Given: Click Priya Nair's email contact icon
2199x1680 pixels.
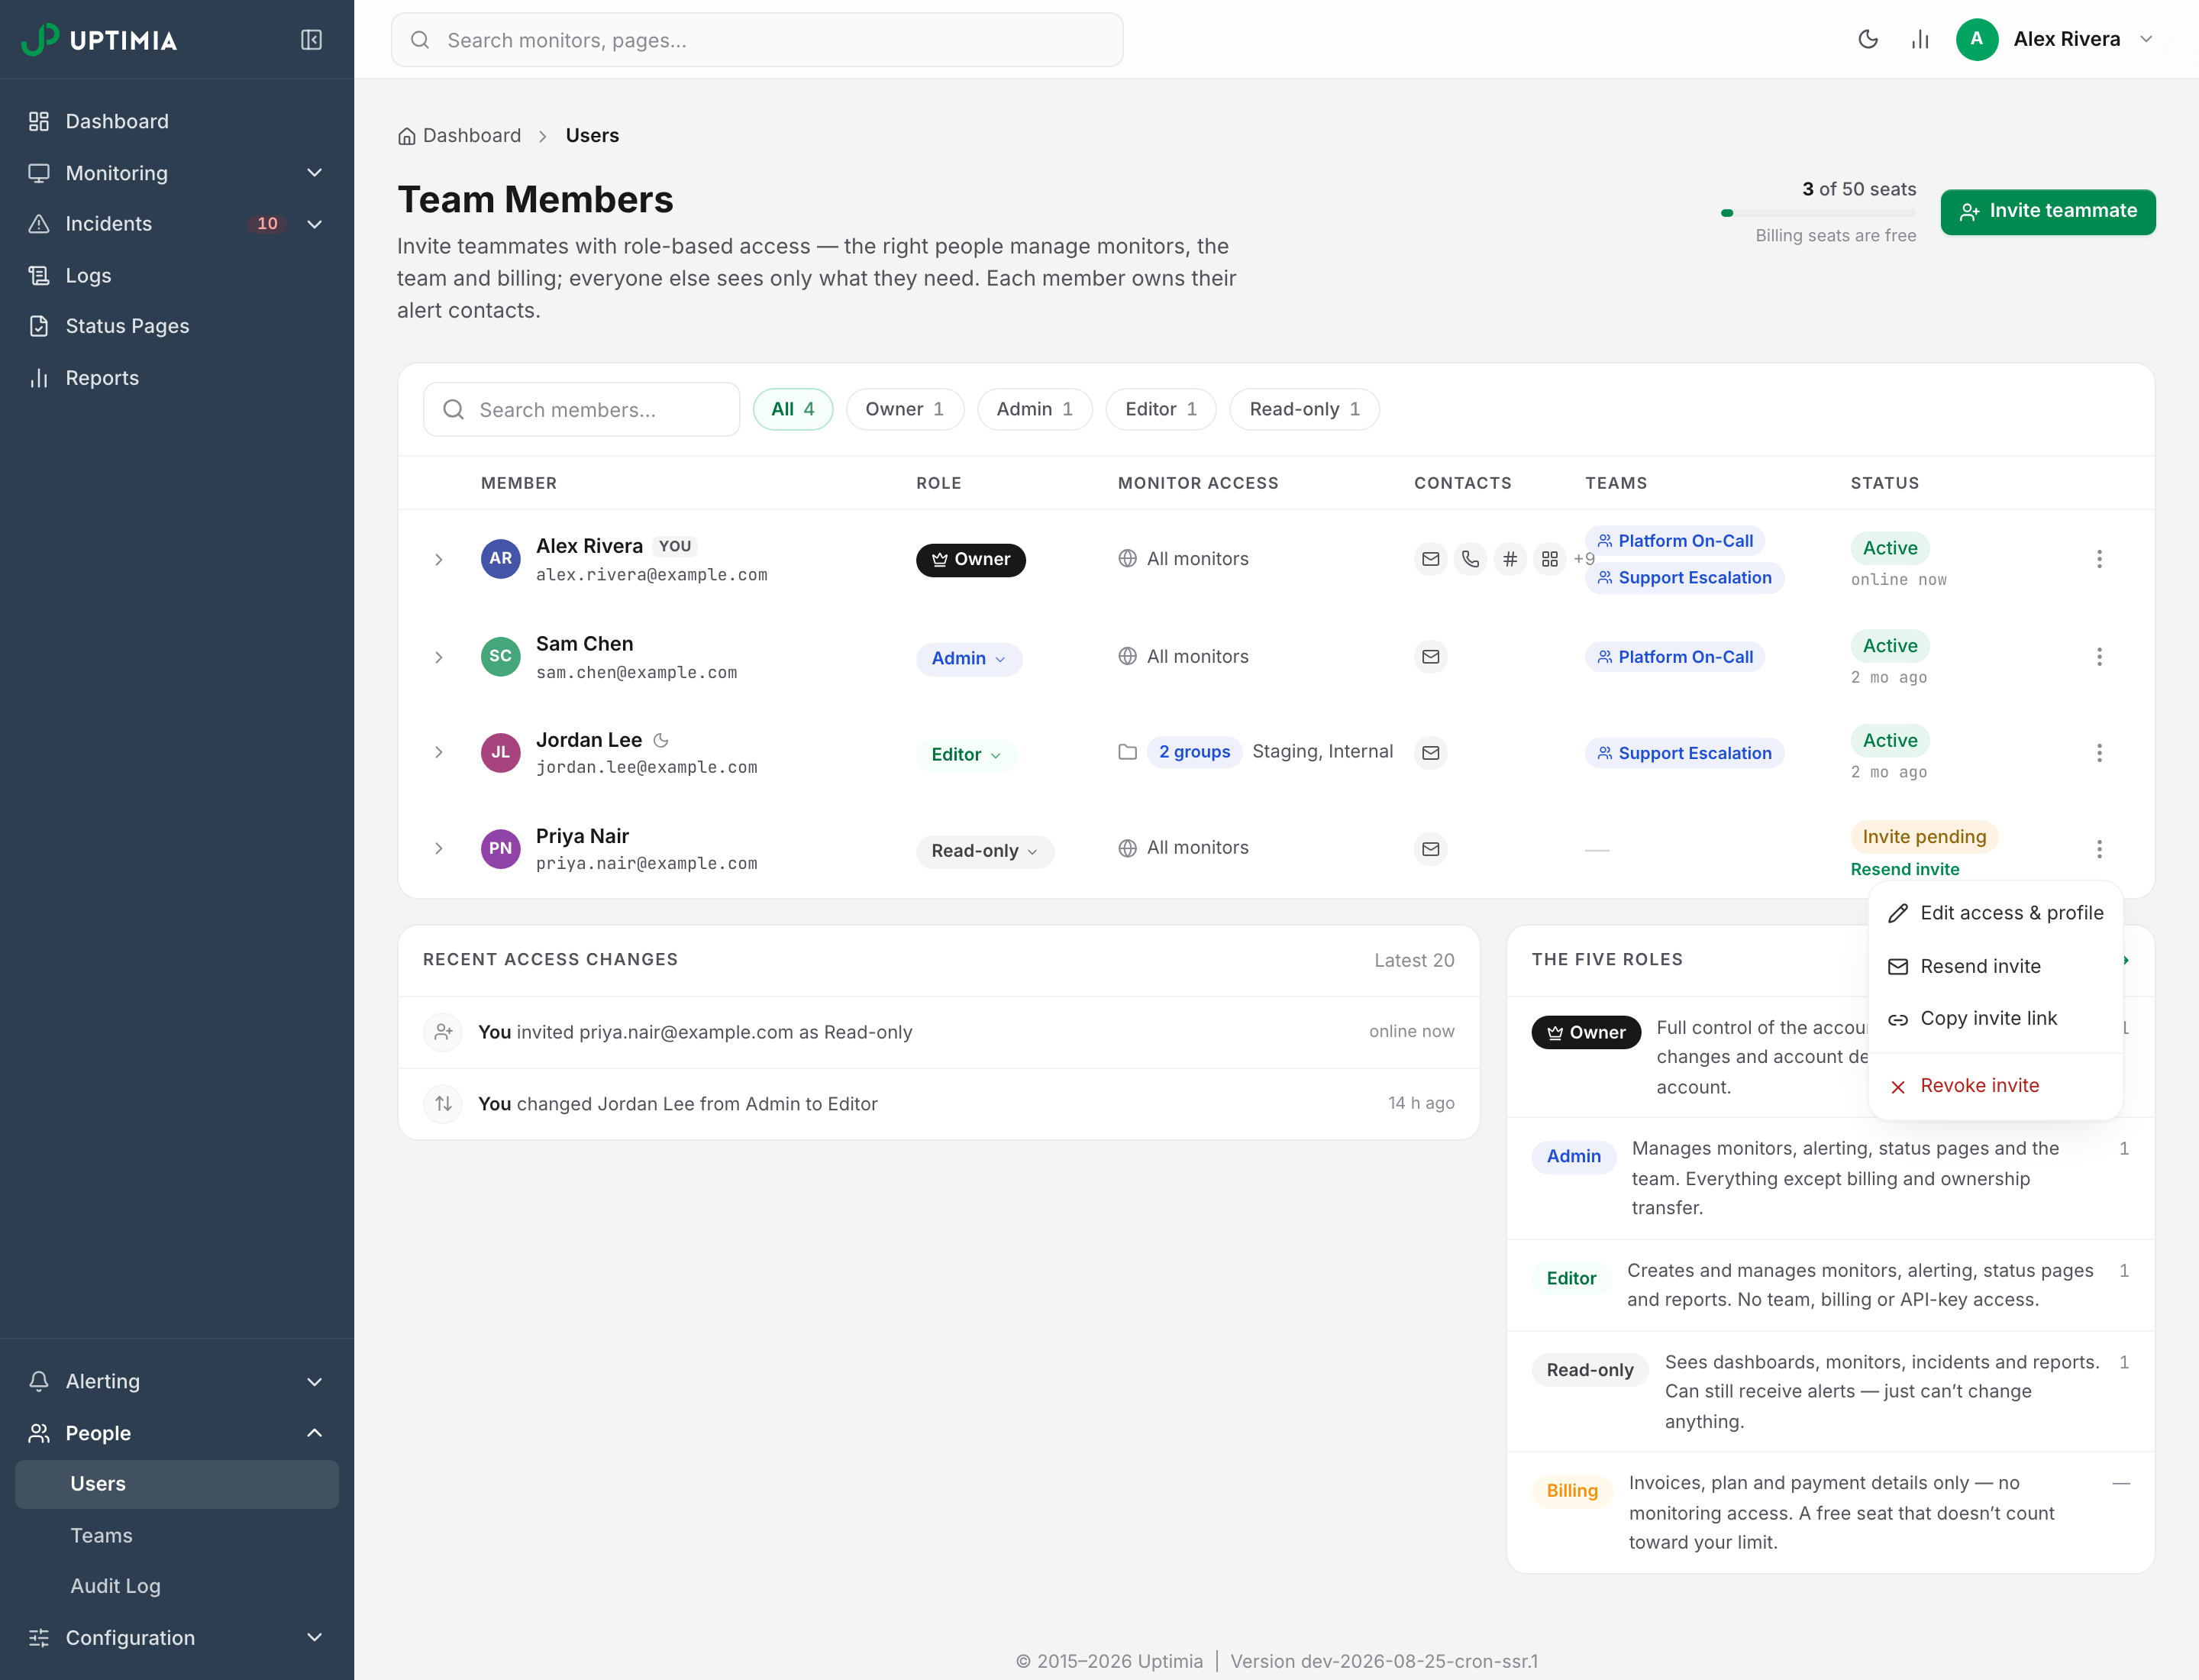Looking at the screenshot, I should (1431, 849).
